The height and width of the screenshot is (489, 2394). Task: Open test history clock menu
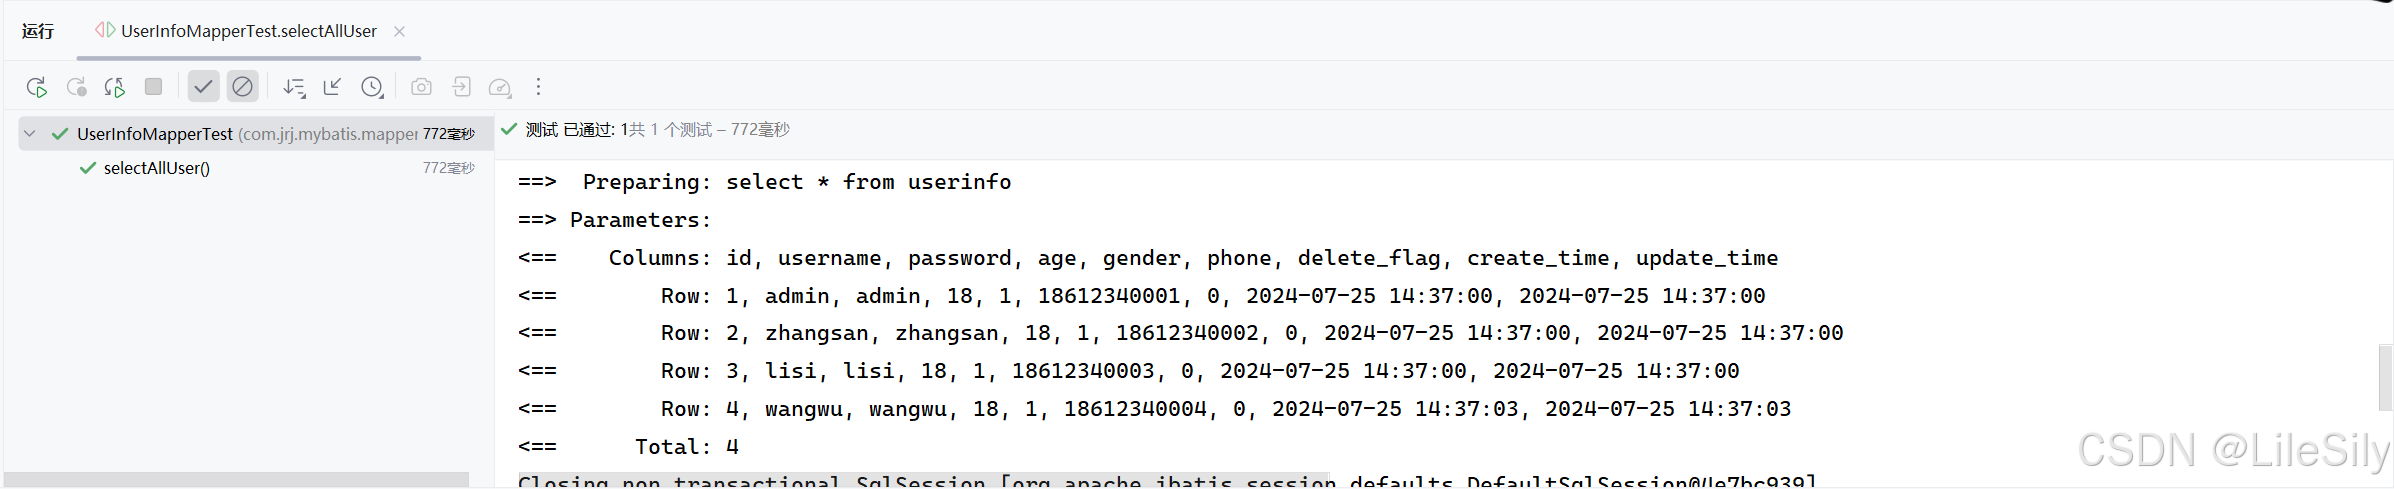(x=373, y=87)
